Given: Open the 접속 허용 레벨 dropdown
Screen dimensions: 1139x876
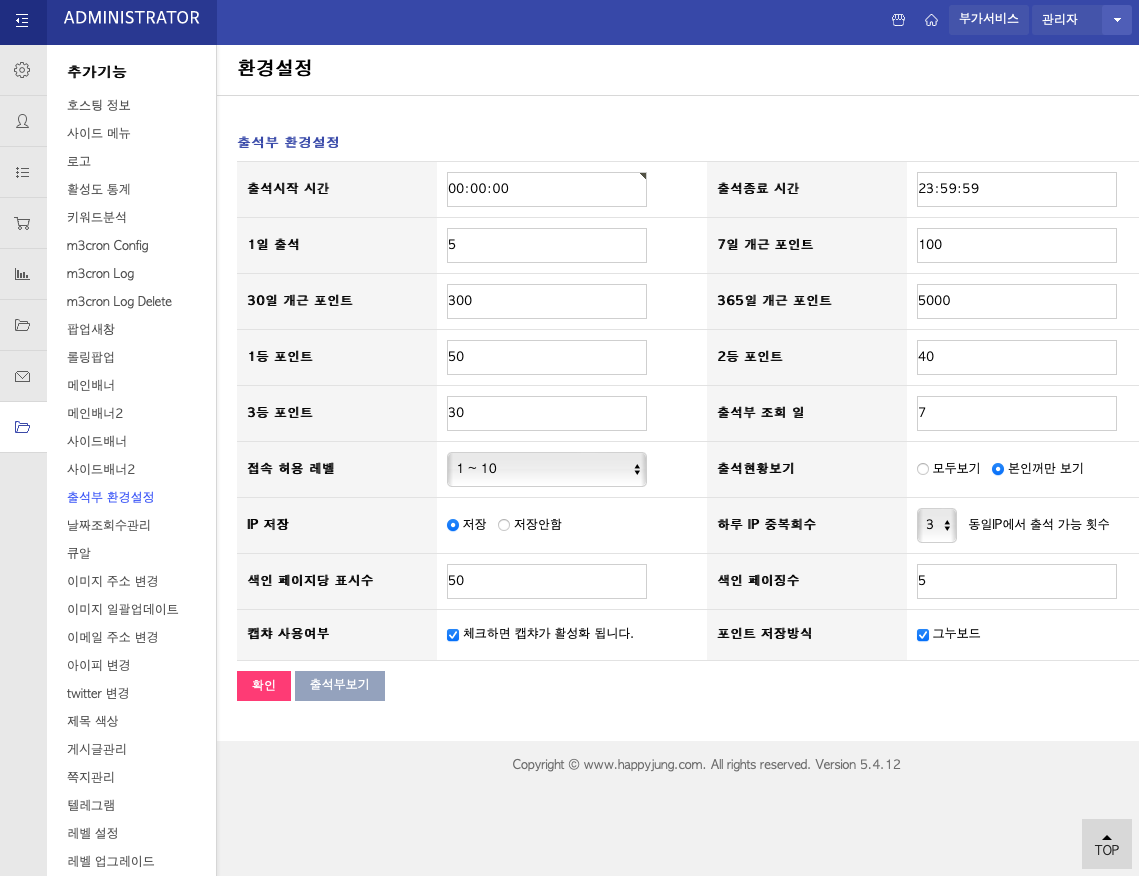Looking at the screenshot, I should [546, 468].
